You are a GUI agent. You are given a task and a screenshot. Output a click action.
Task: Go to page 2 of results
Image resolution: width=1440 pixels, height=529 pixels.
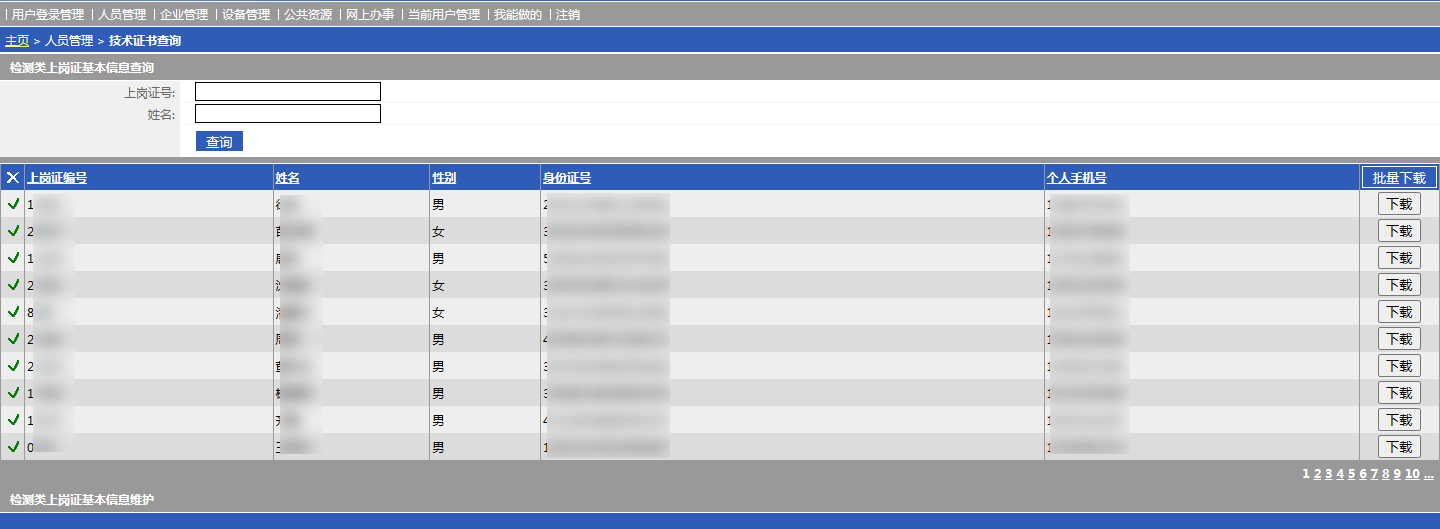click(1318, 474)
